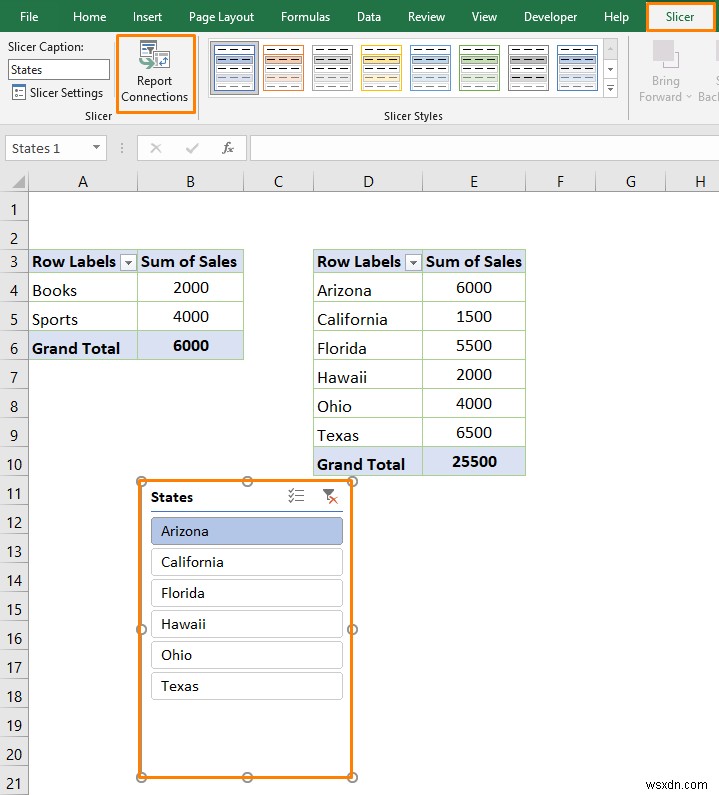Select the Sports cell
The width and height of the screenshot is (719, 795).
tap(83, 318)
